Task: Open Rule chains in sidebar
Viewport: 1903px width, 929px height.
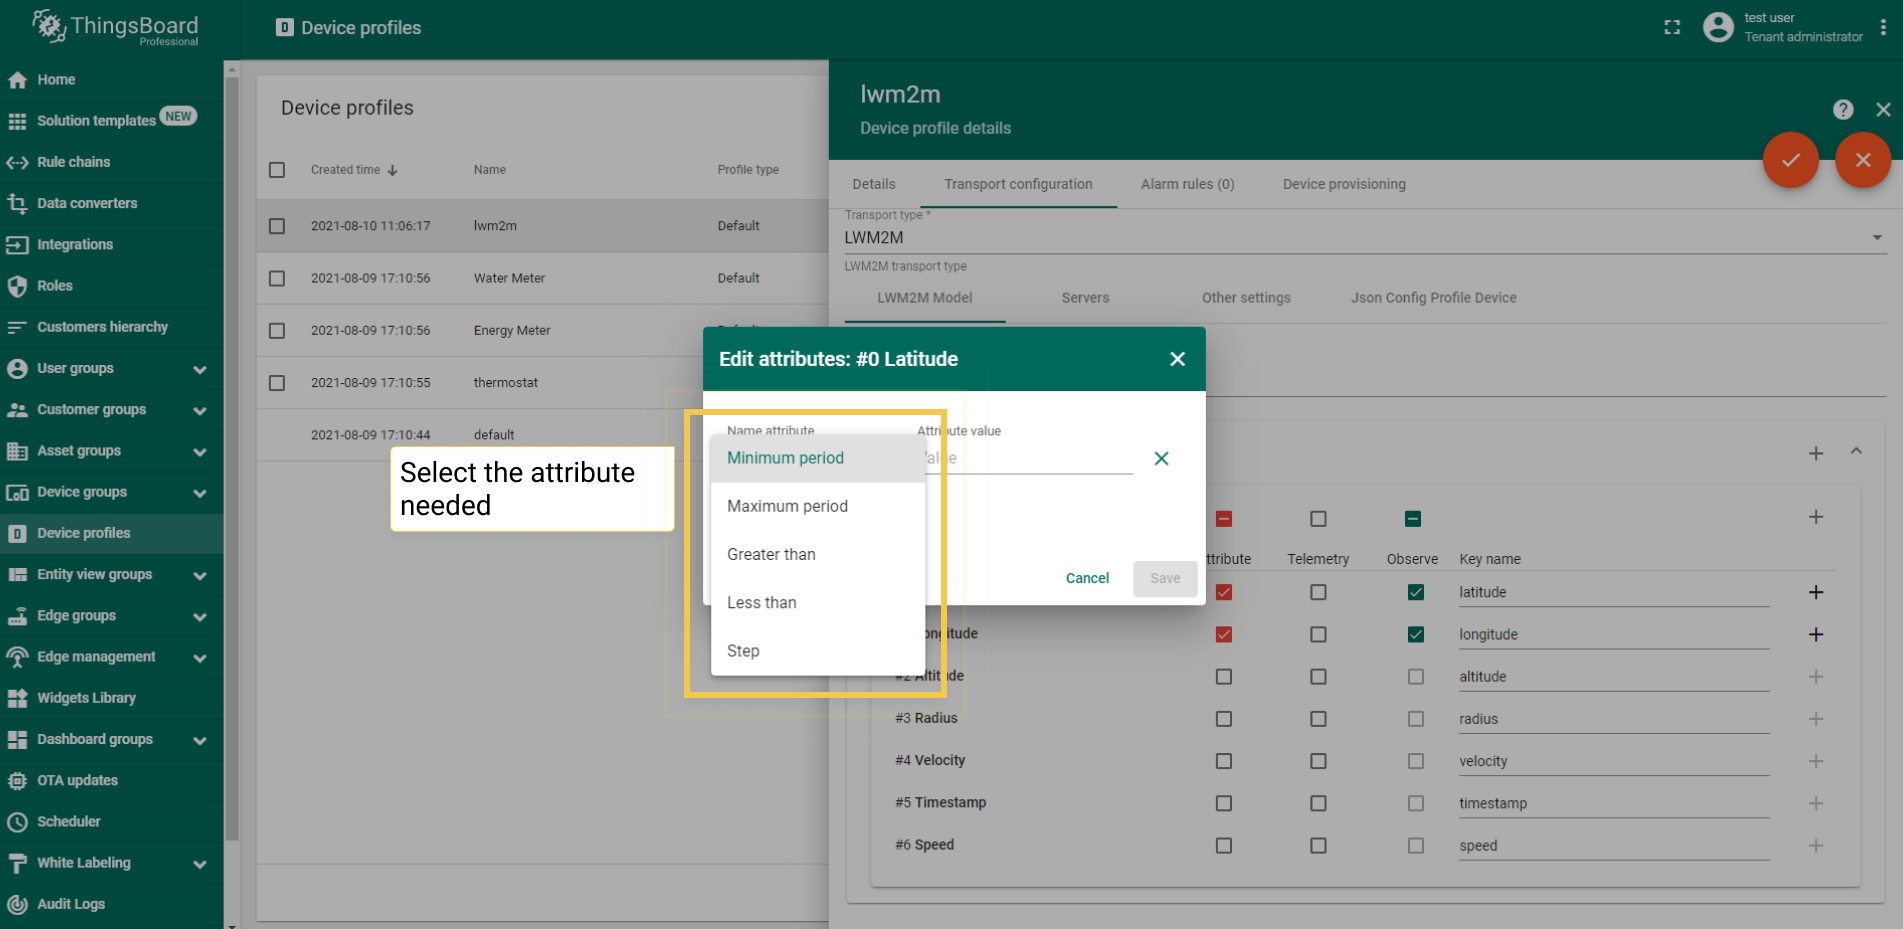Action: 73,162
